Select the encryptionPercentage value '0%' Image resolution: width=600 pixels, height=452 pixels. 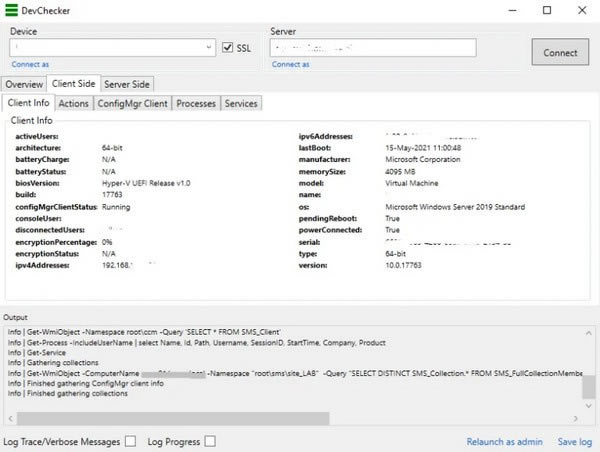pos(107,242)
